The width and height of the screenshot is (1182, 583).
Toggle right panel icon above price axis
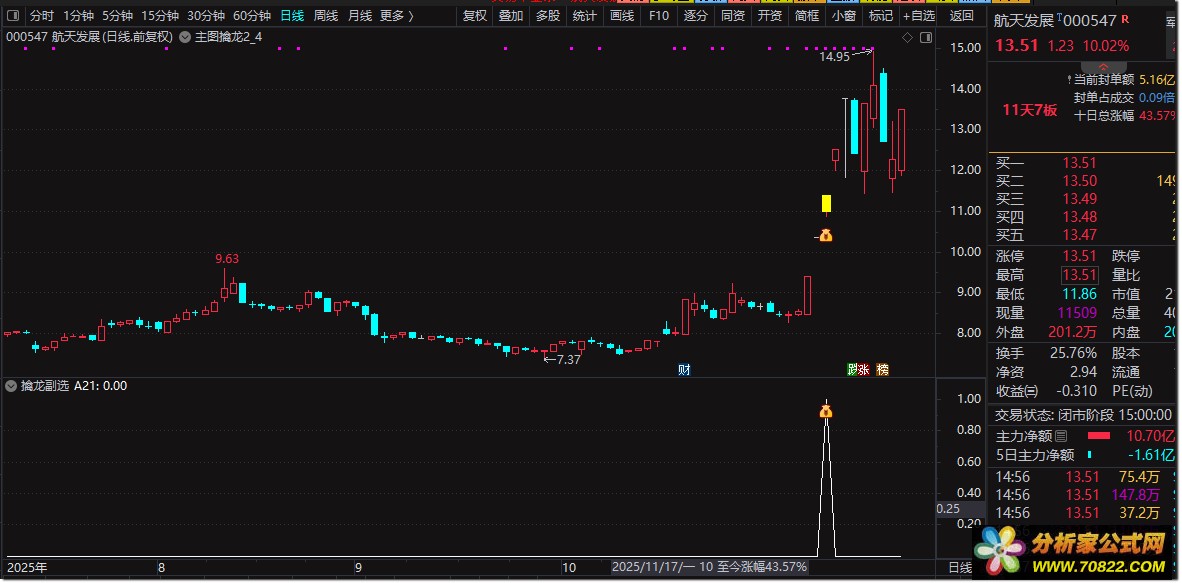tap(926, 37)
